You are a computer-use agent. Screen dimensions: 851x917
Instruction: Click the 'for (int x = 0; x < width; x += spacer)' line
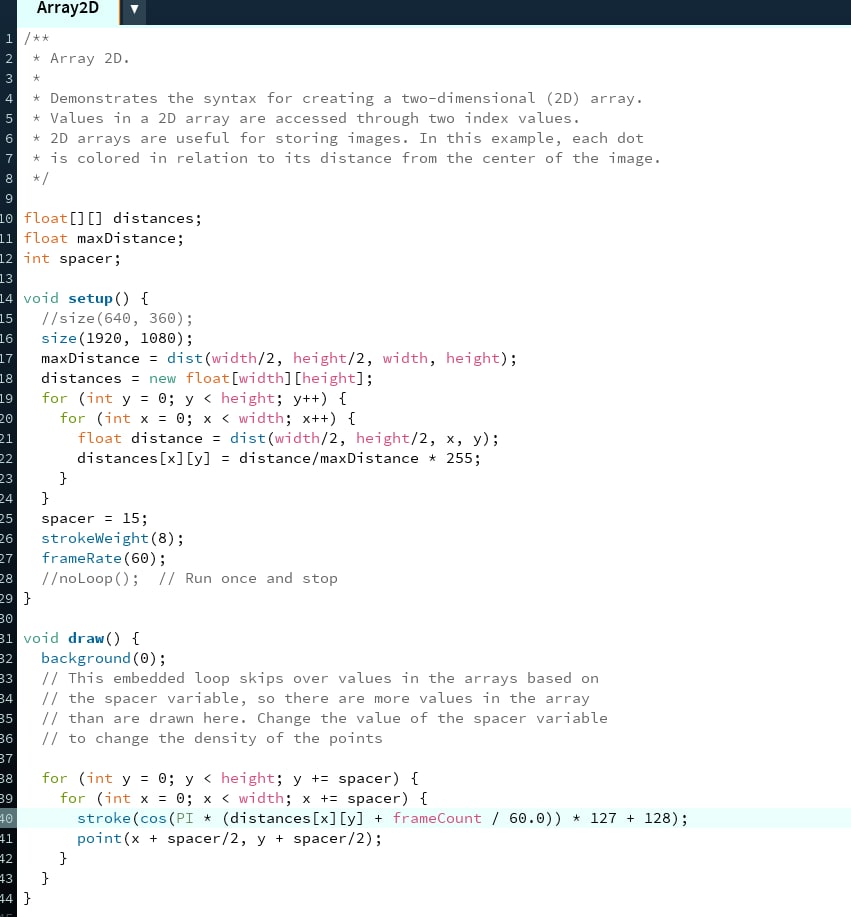[243, 798]
